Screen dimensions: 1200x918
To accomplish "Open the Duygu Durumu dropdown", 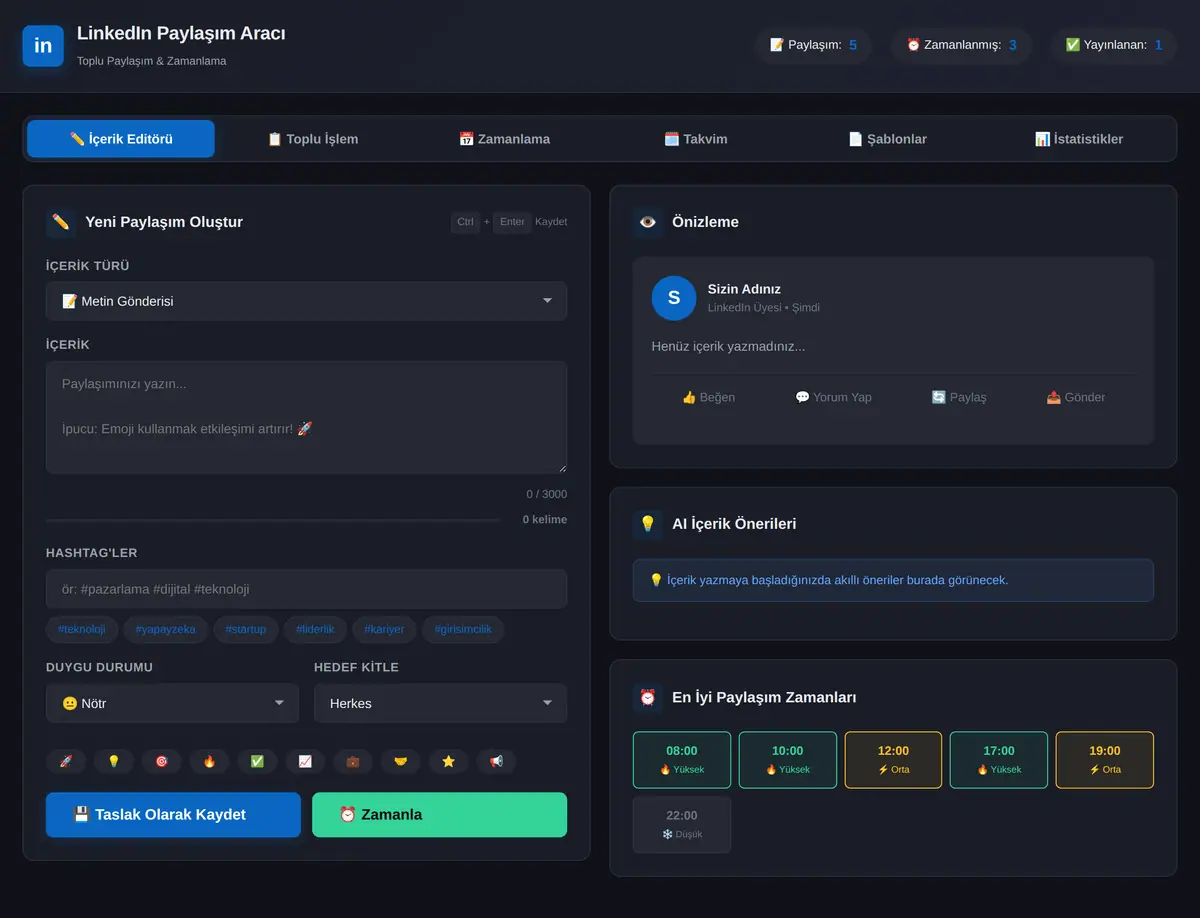I will click(172, 703).
